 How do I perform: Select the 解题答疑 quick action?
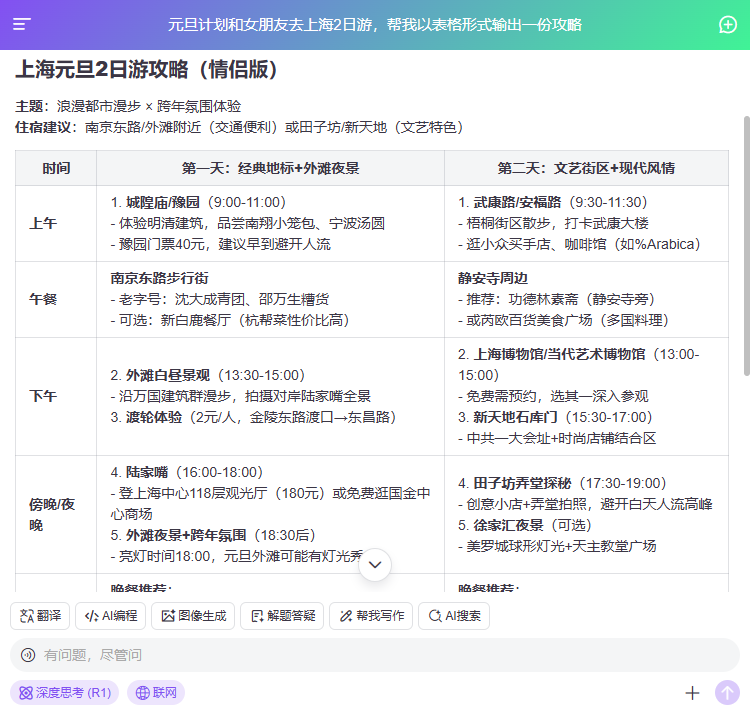pyautogui.click(x=282, y=616)
